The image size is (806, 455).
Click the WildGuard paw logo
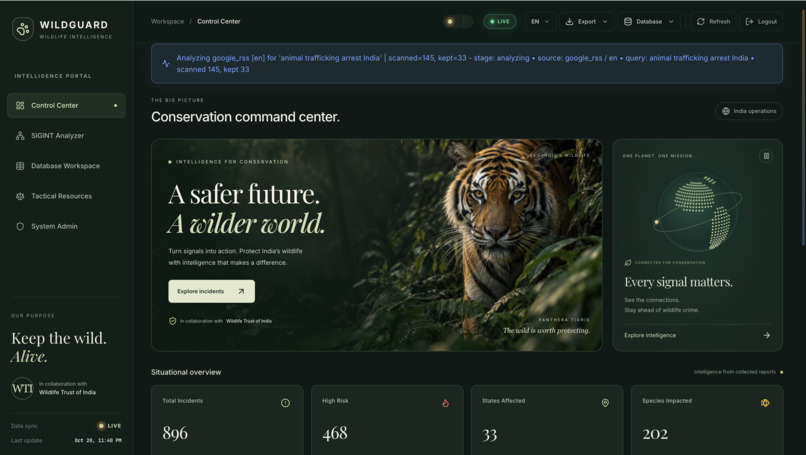(x=23, y=29)
